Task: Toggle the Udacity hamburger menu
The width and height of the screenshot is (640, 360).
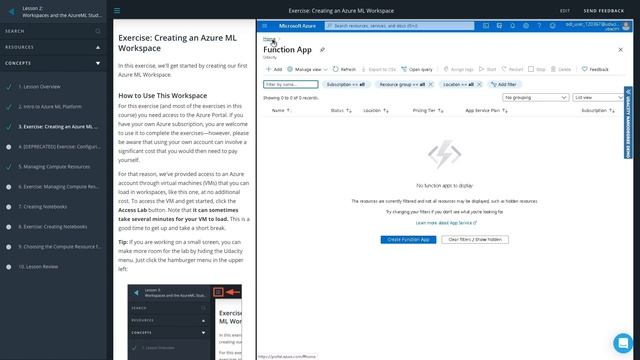Action: (x=117, y=11)
